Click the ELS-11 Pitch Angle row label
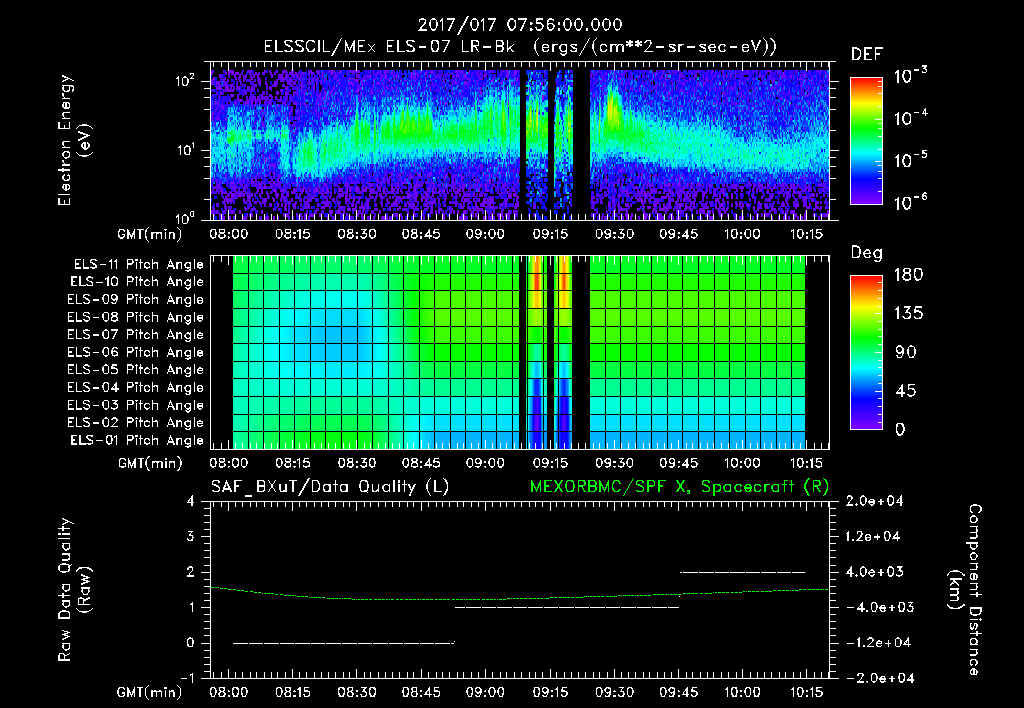 point(138,265)
